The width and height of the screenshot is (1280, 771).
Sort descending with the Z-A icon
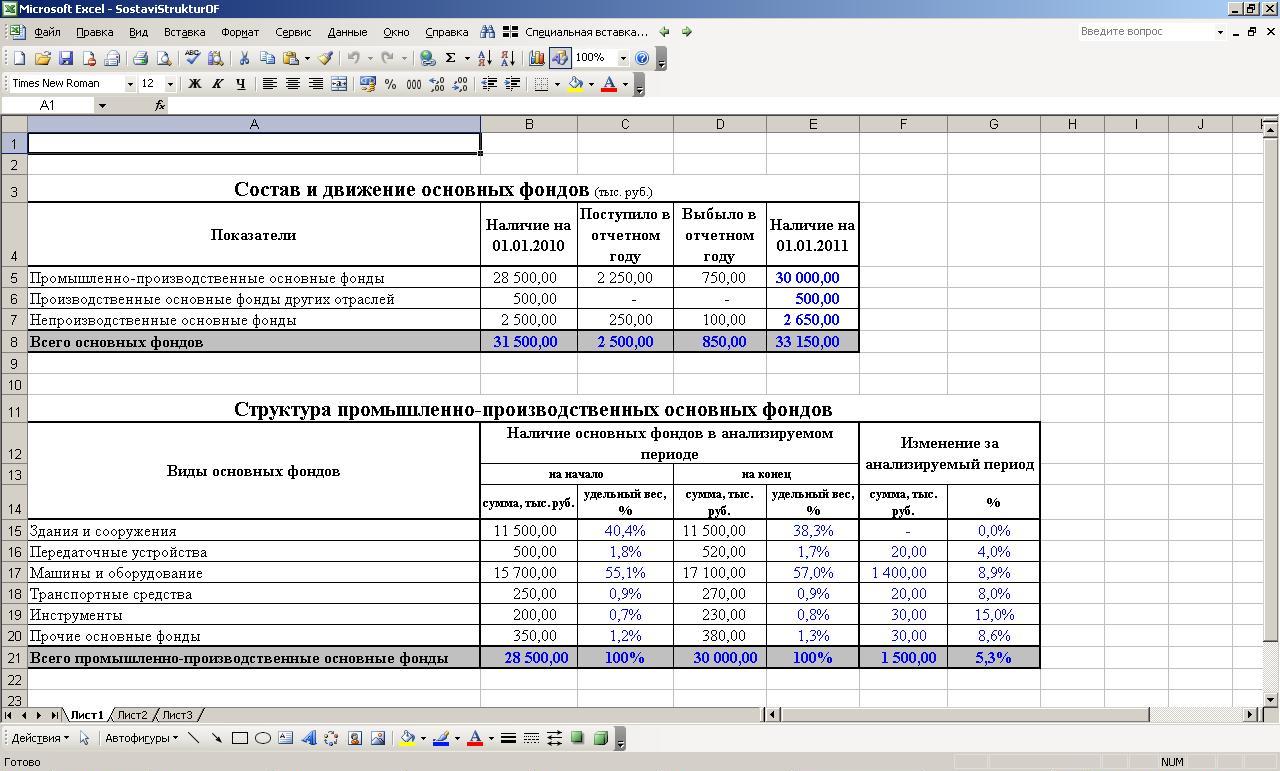508,59
